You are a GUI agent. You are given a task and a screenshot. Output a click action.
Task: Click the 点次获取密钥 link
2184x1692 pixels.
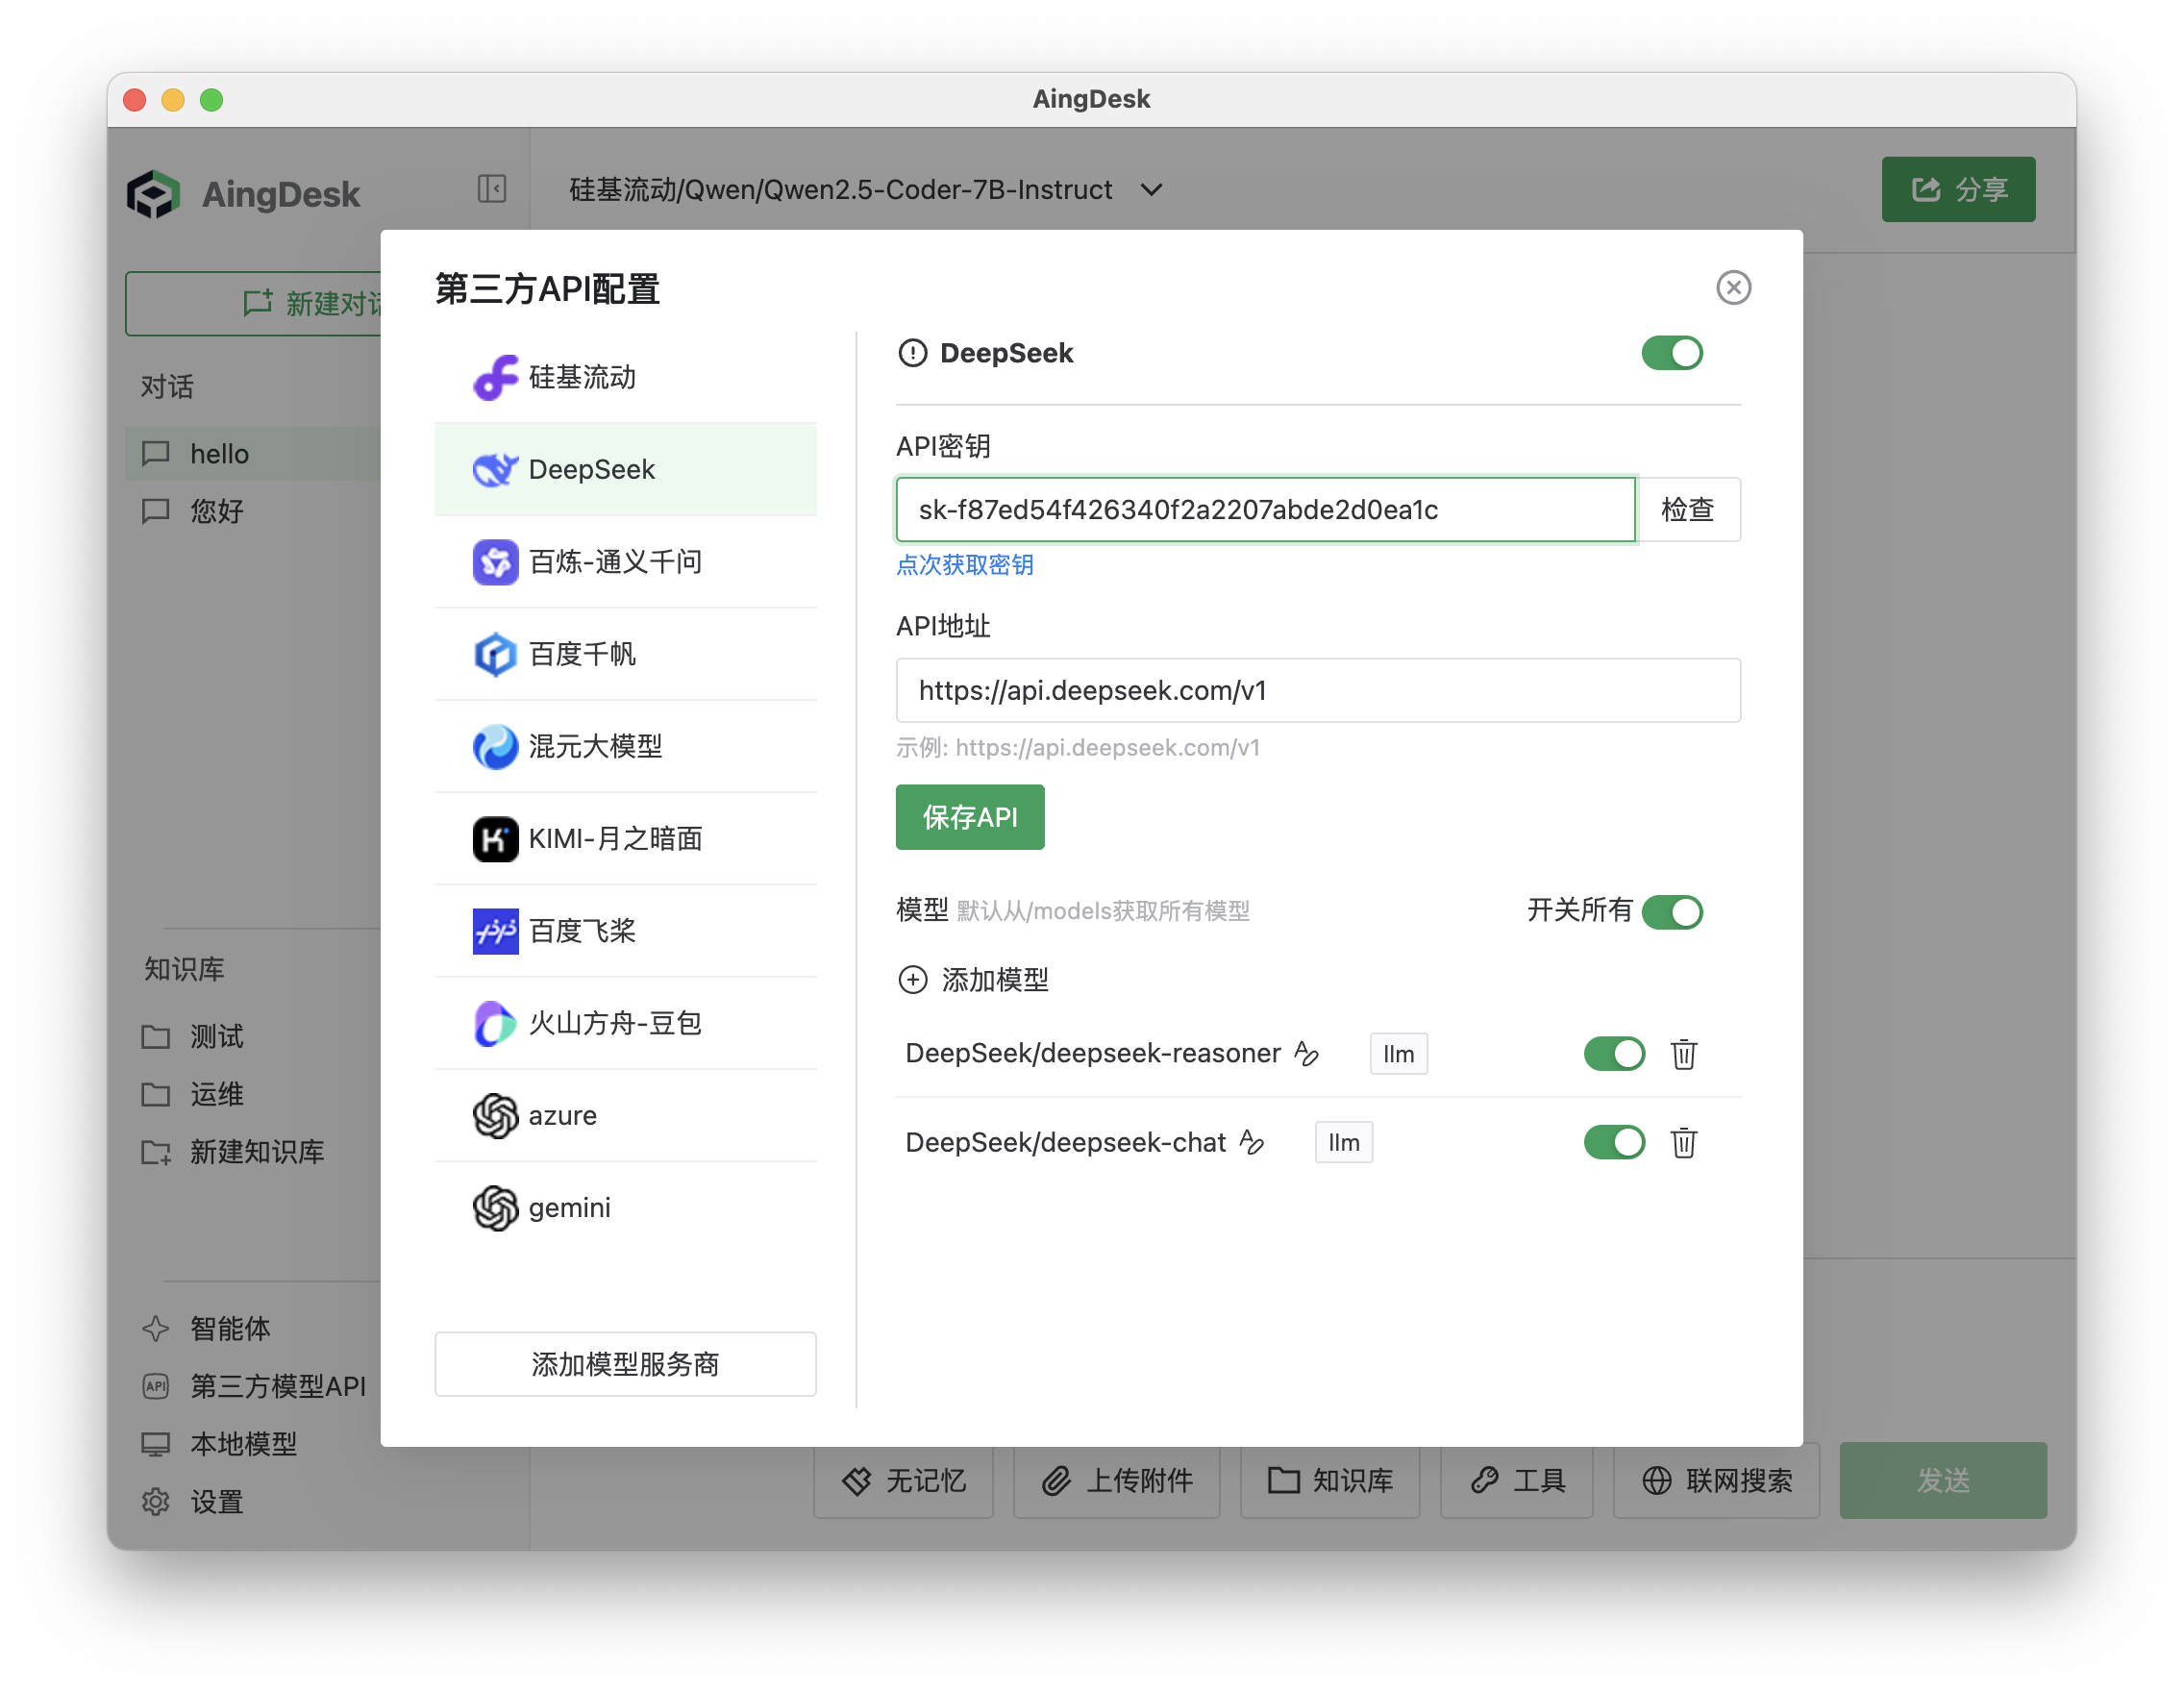(x=963, y=565)
